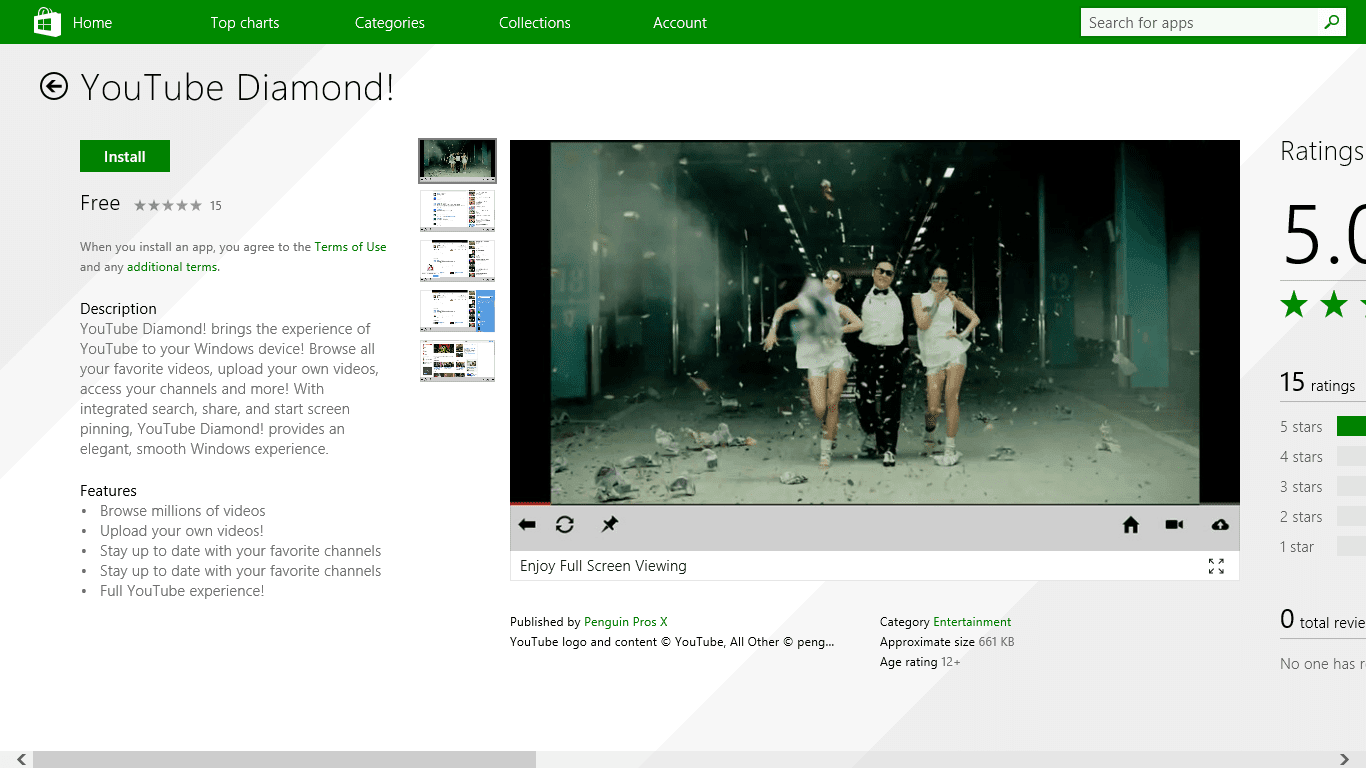The image size is (1366, 768).
Task: Click the 15 ratings count
Action: pyautogui.click(x=1318, y=383)
